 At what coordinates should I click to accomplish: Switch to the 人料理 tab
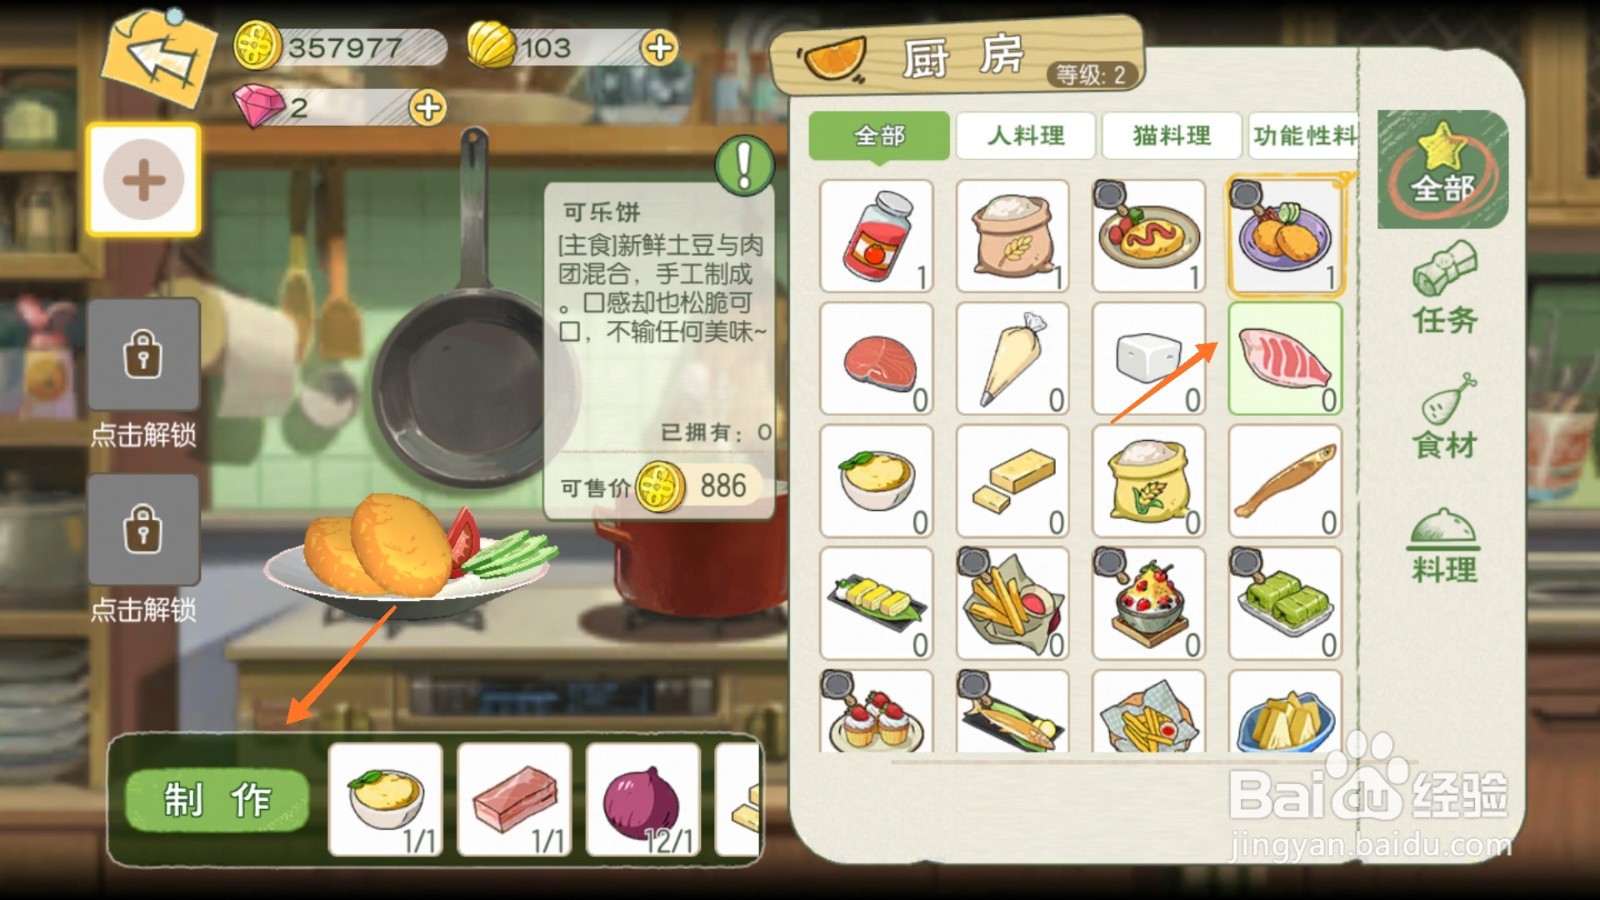pyautogui.click(x=1026, y=135)
